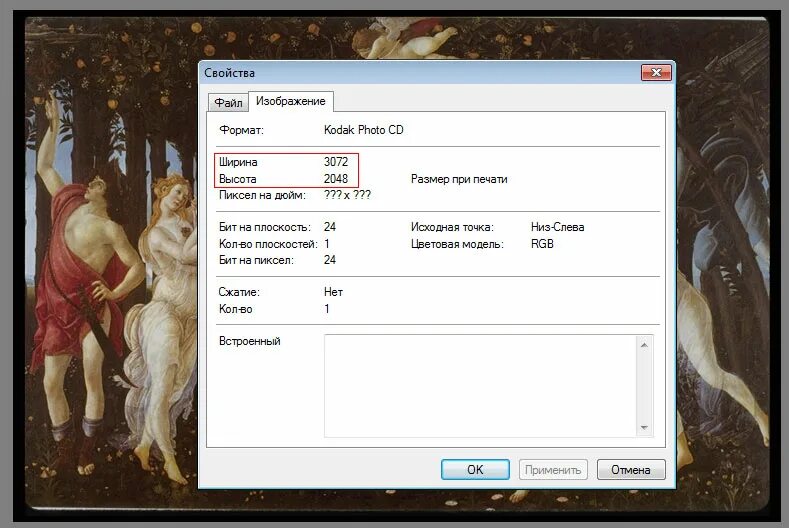Viewport: 789px width, 528px height.
Task: Click the scrollbar up arrow in Встроенный box
Action: 644,345
